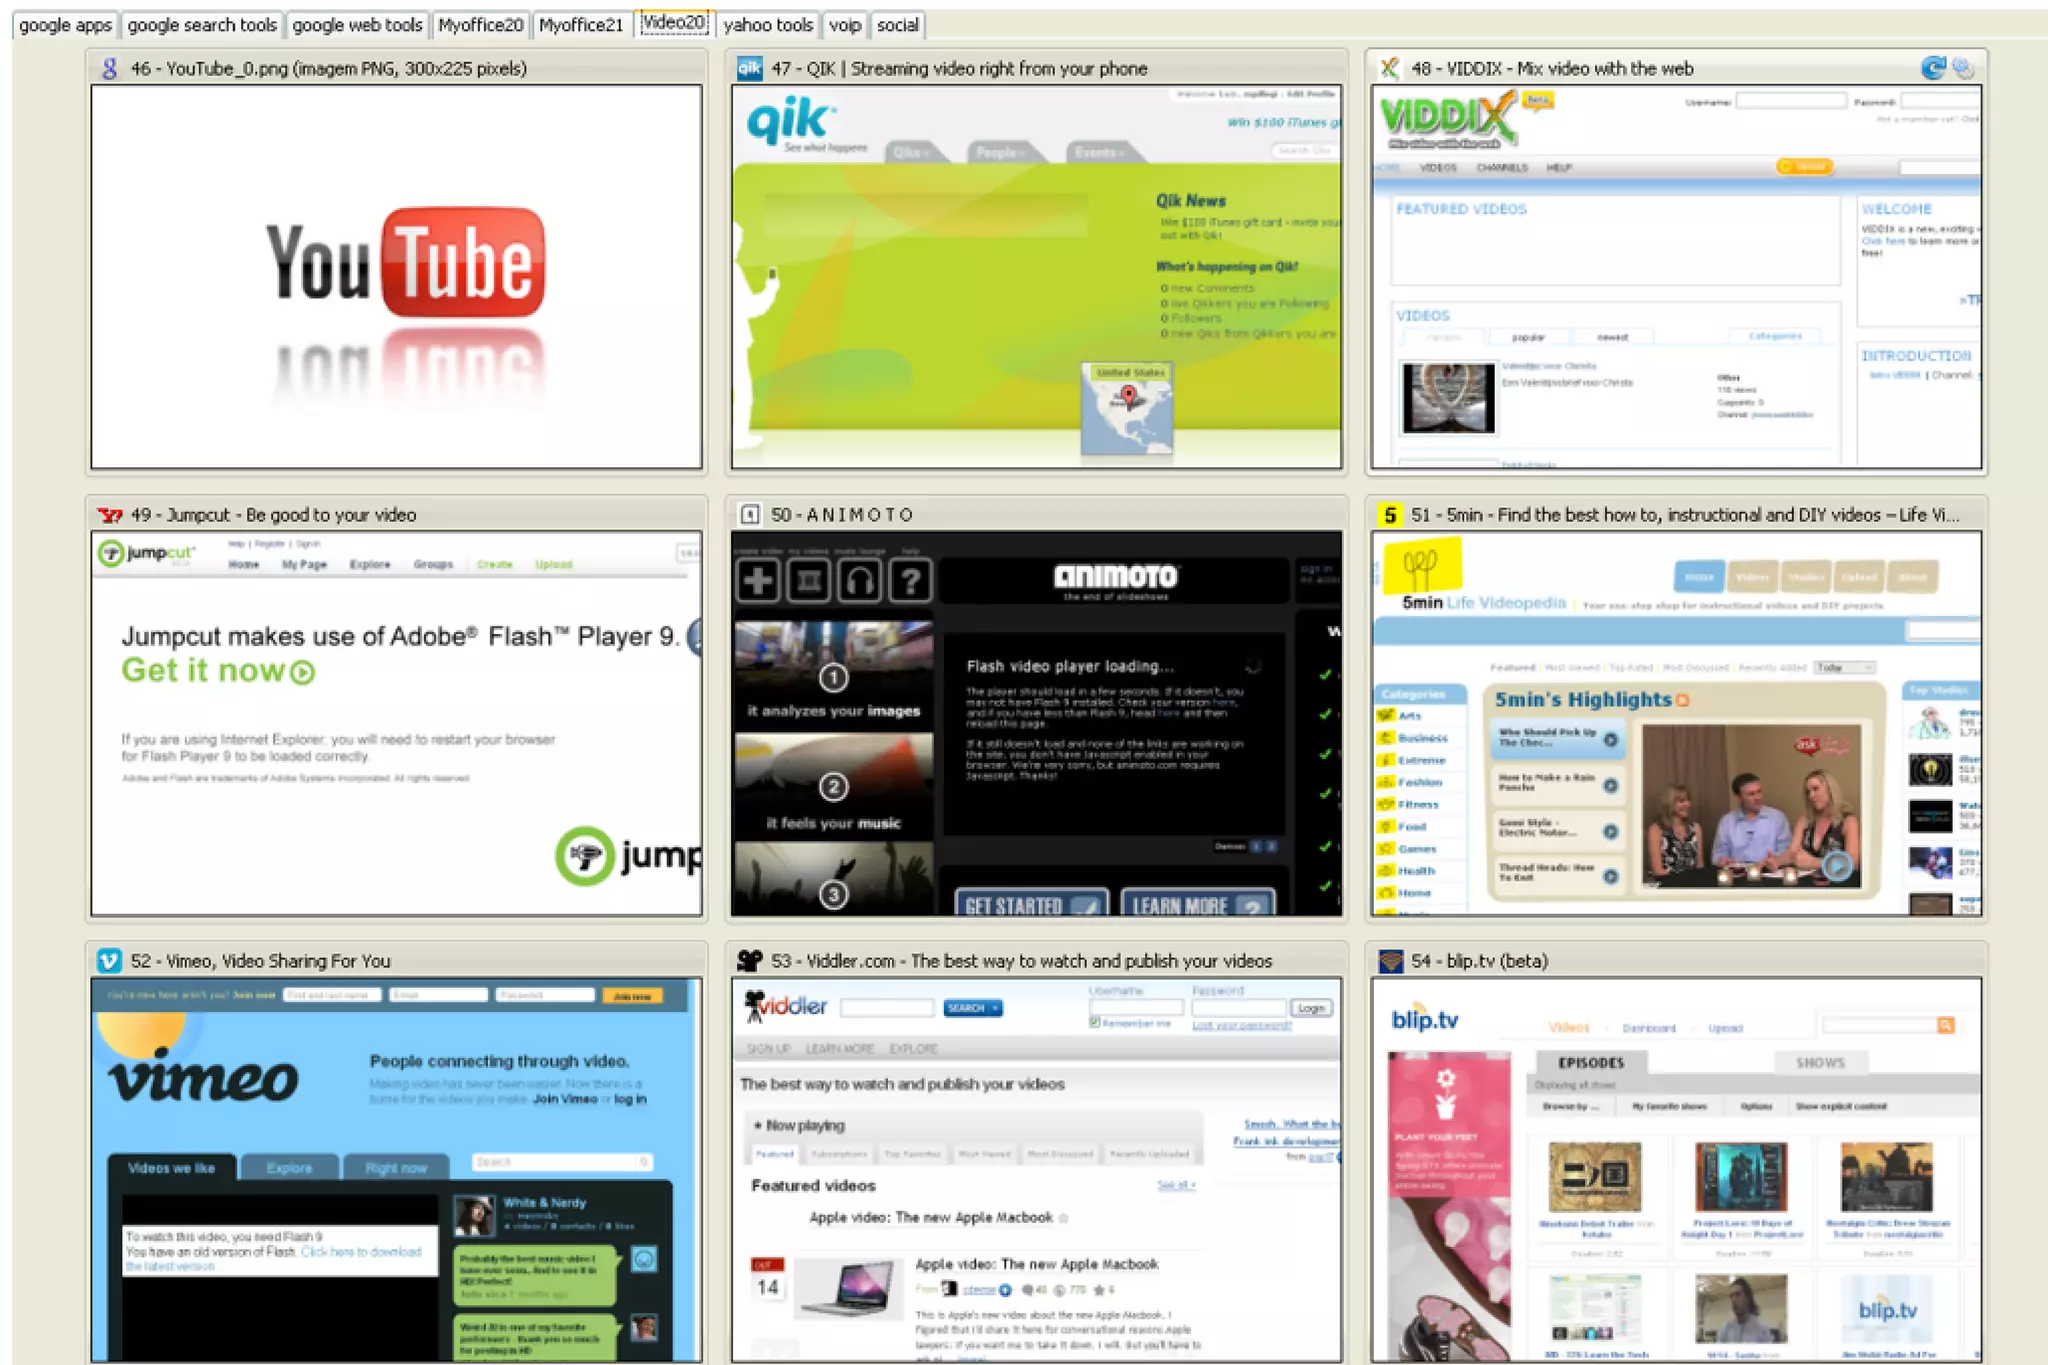Select the Myoffice21 tab
This screenshot has width=2048, height=1365.
coord(580,25)
